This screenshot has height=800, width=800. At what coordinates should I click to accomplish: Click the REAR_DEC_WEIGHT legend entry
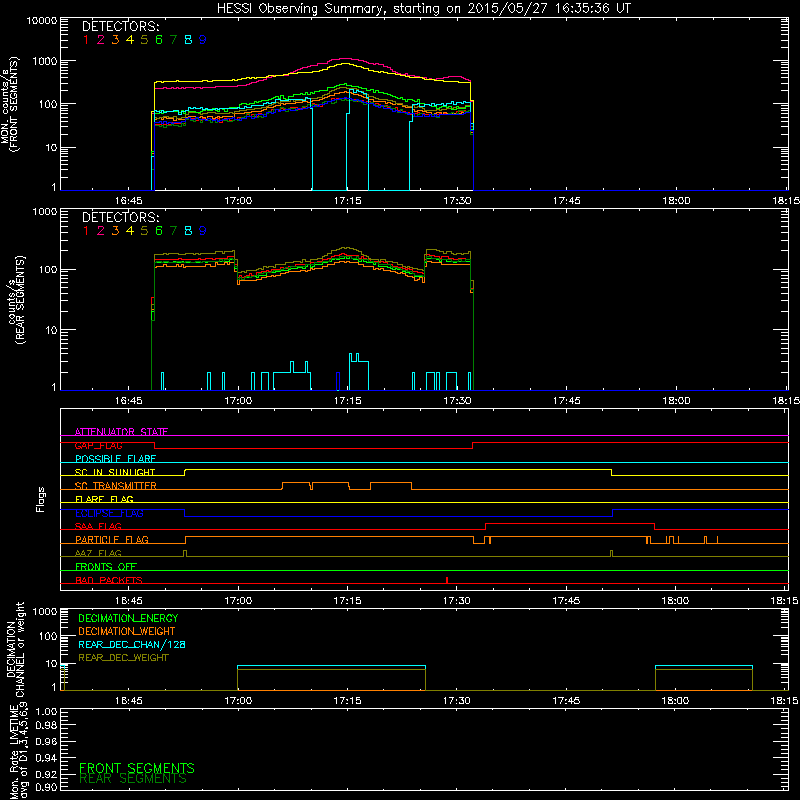point(123,658)
